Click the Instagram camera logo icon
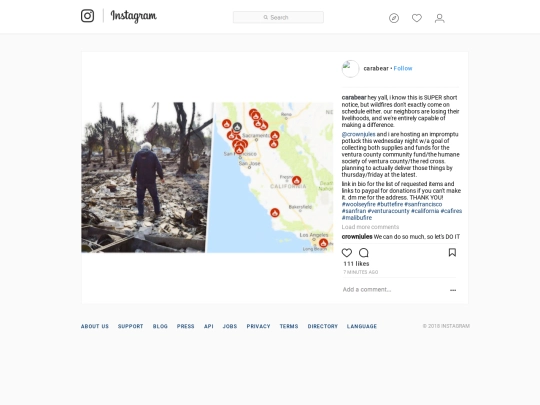Image resolution: width=540 pixels, height=405 pixels. point(87,16)
